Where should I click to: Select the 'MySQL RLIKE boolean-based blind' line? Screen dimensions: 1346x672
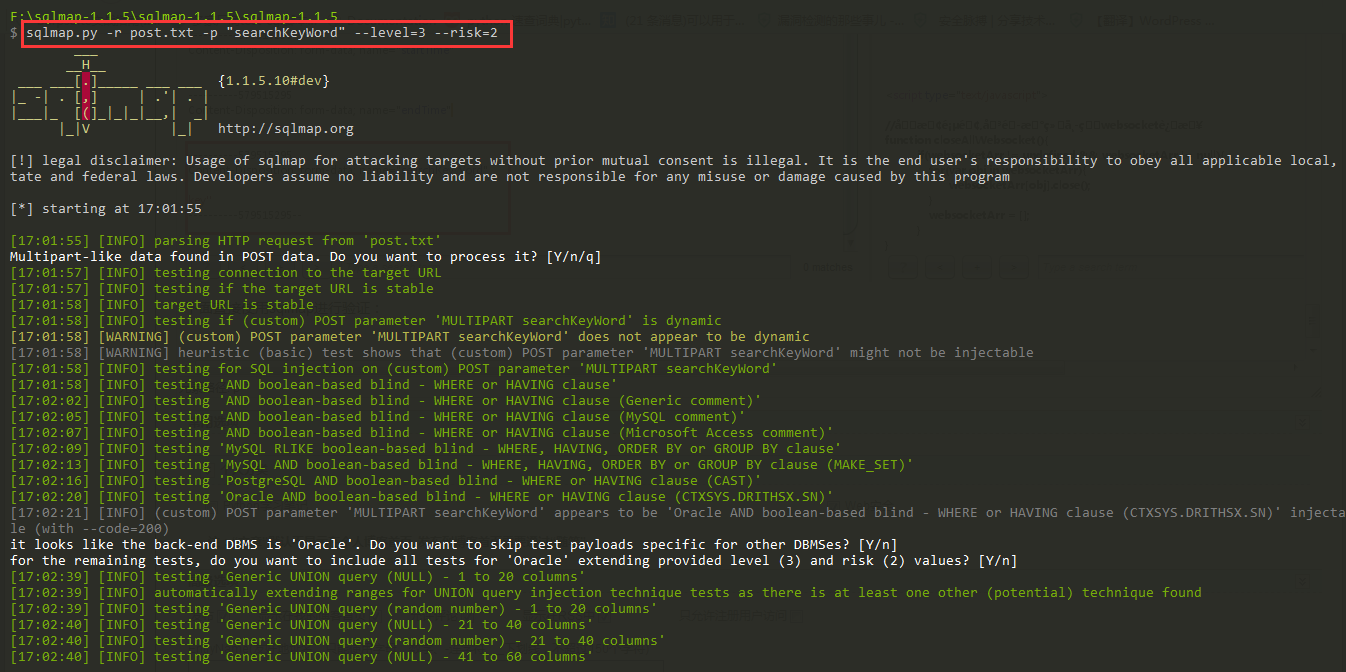[x=426, y=449]
